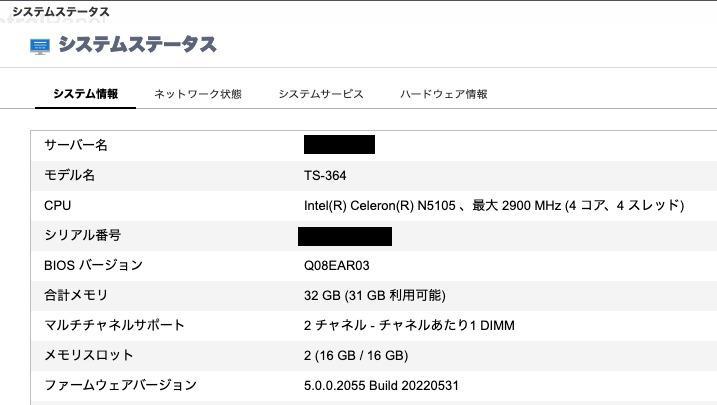Select the TS-364 model name value

pyautogui.click(x=325, y=176)
